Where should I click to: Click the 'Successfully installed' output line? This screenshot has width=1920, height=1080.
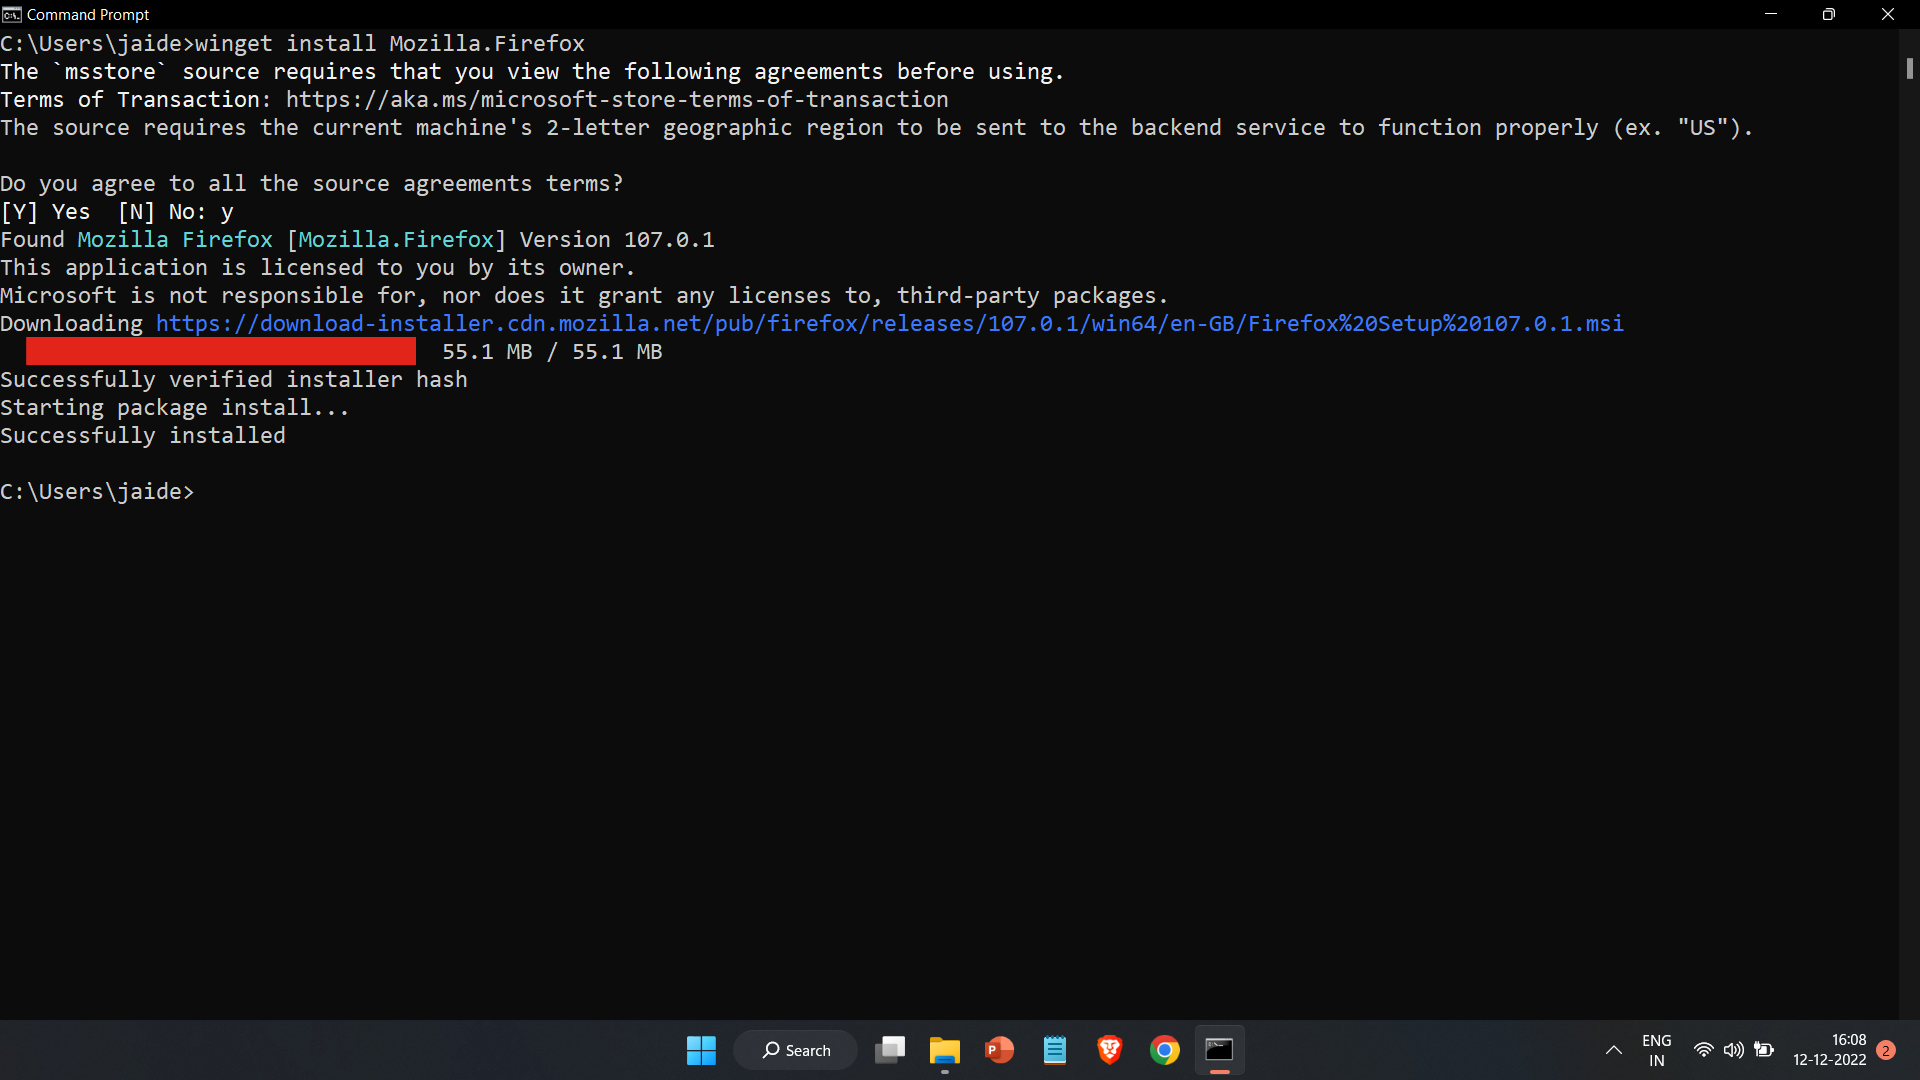pos(143,436)
